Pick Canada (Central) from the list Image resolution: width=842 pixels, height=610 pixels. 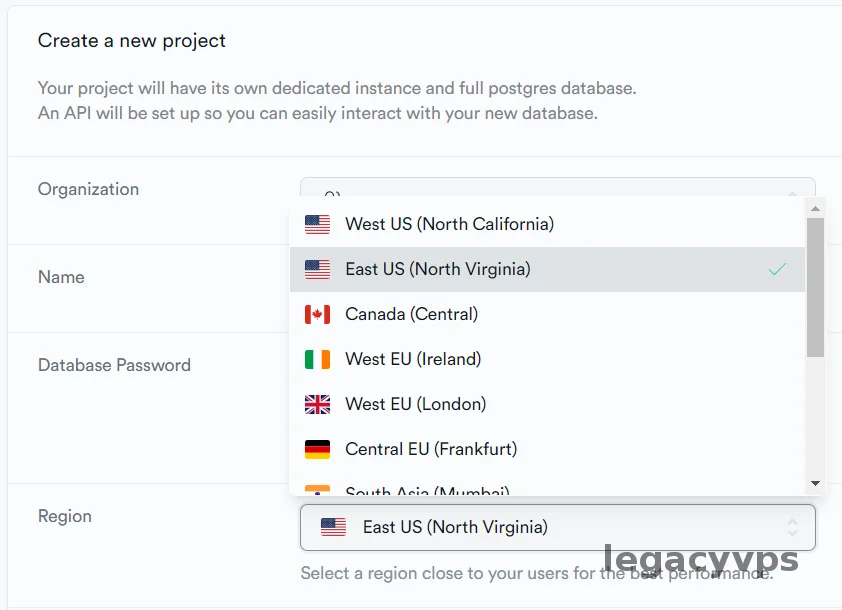[411, 314]
